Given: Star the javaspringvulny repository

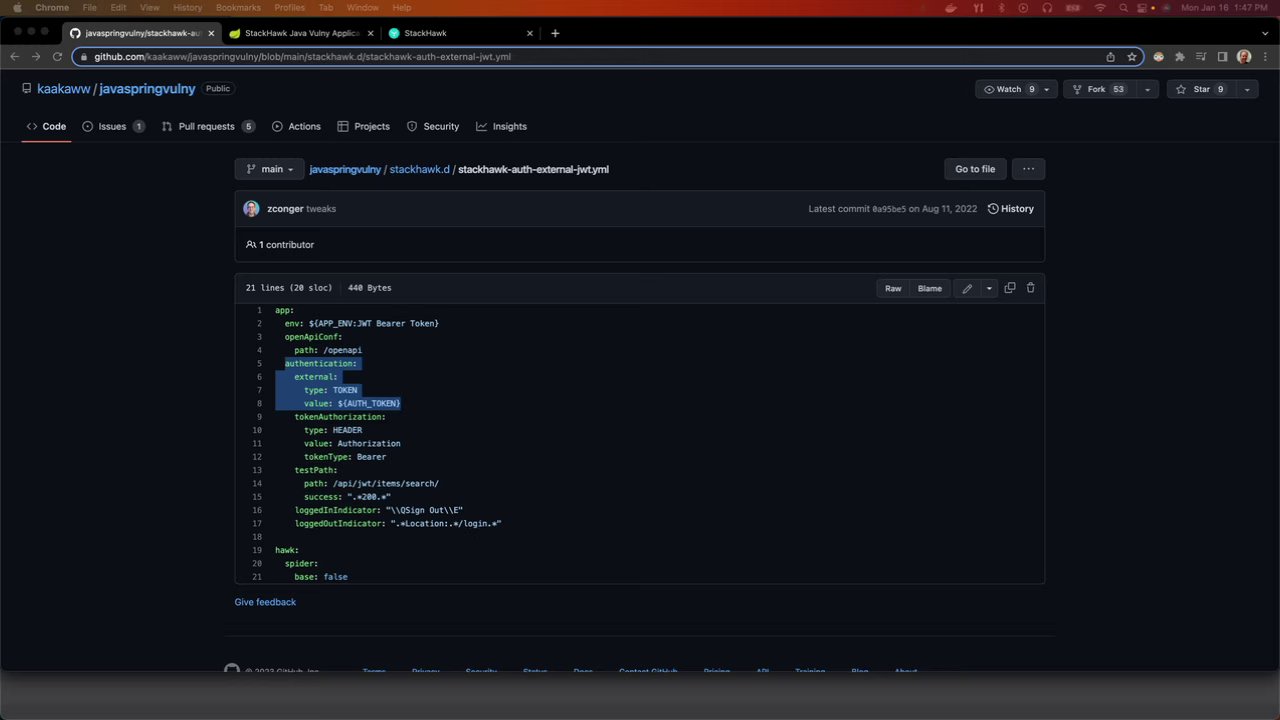Looking at the screenshot, I should (1201, 89).
